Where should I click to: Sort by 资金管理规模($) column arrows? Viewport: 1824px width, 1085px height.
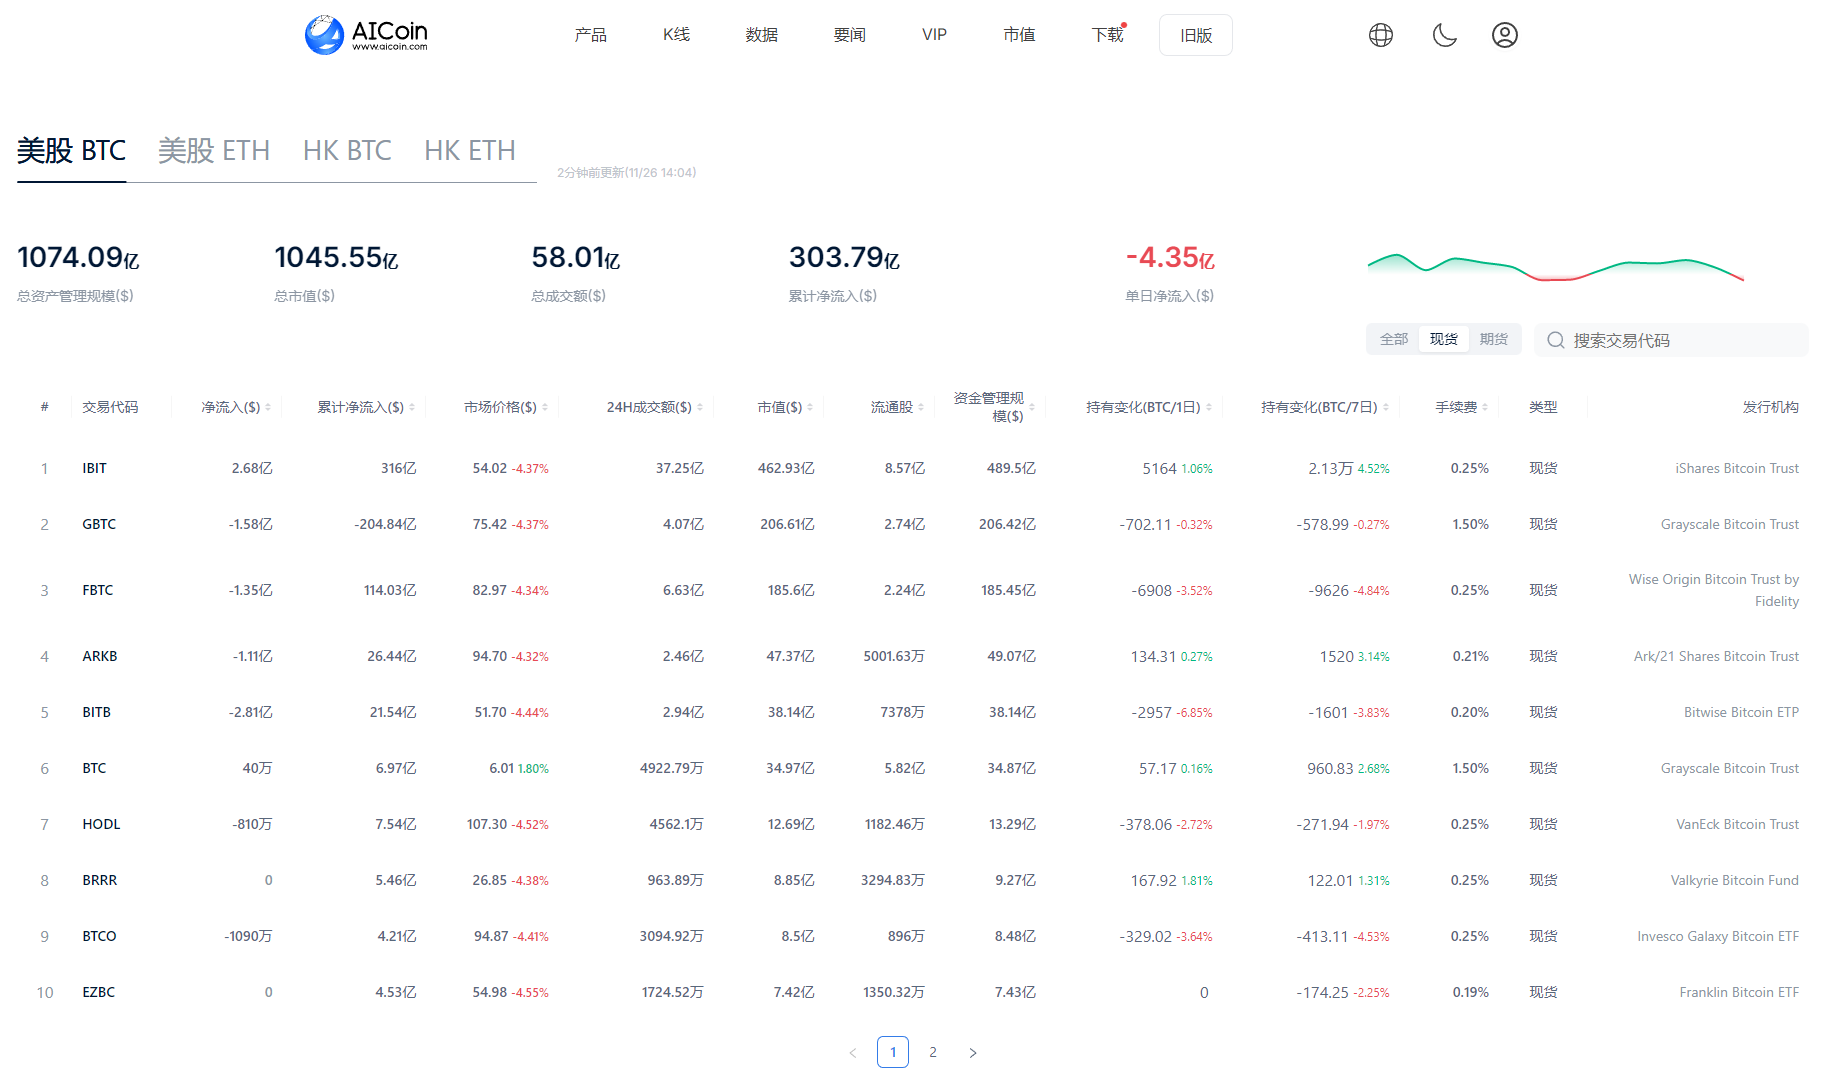1032,407
